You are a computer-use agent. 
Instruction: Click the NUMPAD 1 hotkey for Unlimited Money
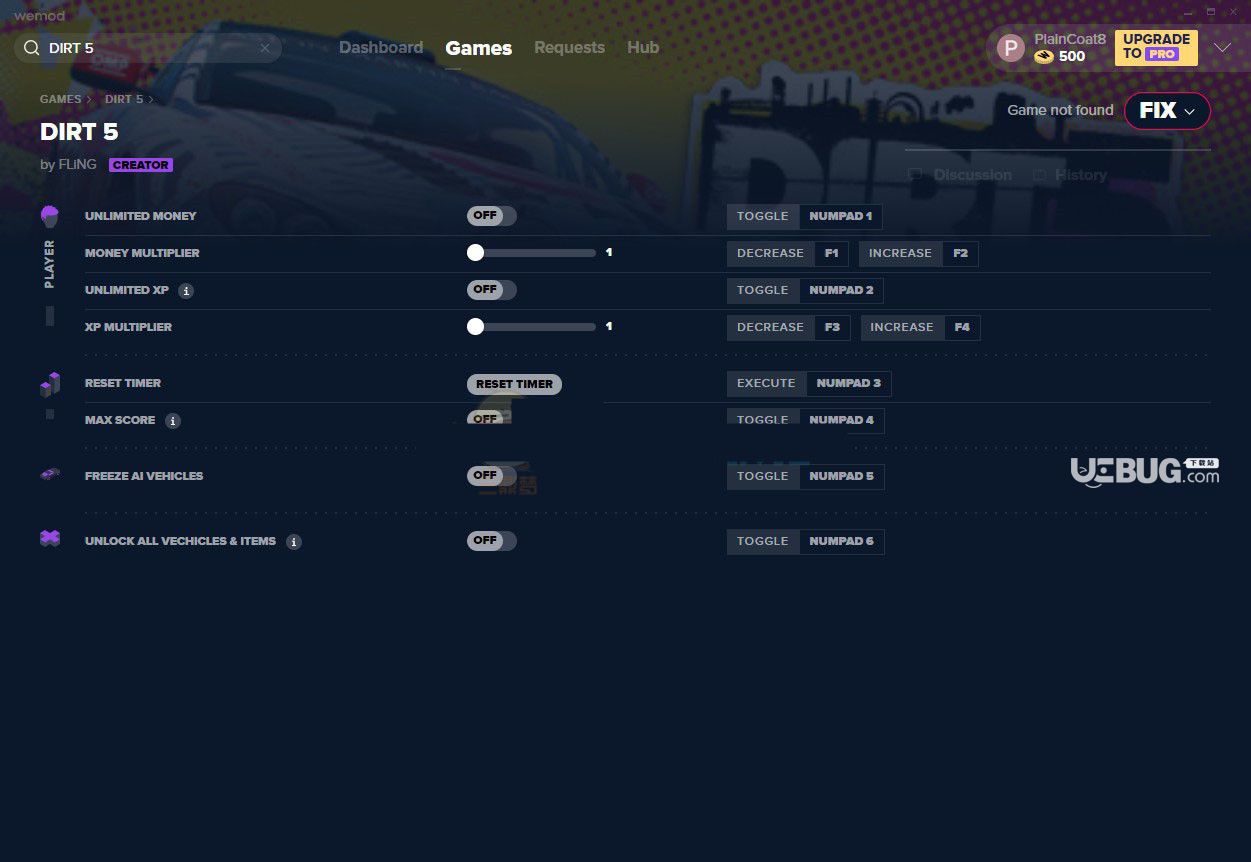(x=841, y=216)
